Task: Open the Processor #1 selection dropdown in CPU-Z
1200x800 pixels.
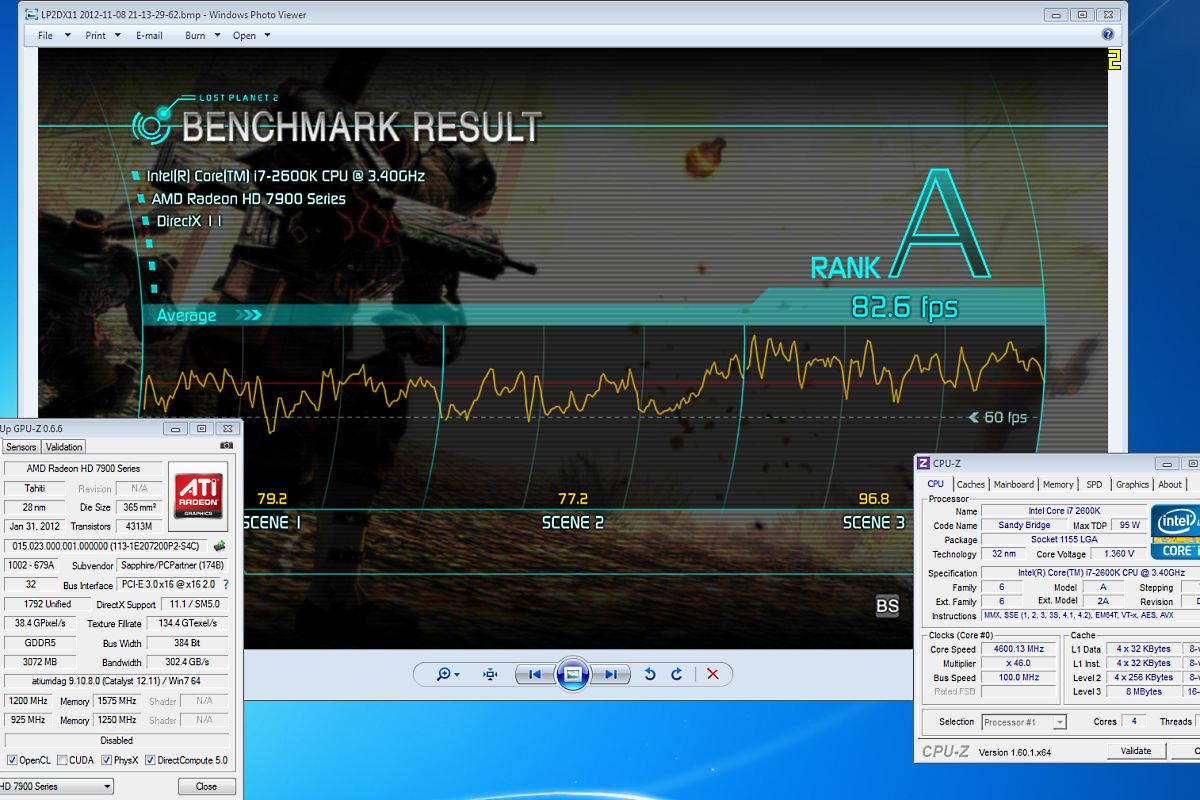Action: 1024,722
